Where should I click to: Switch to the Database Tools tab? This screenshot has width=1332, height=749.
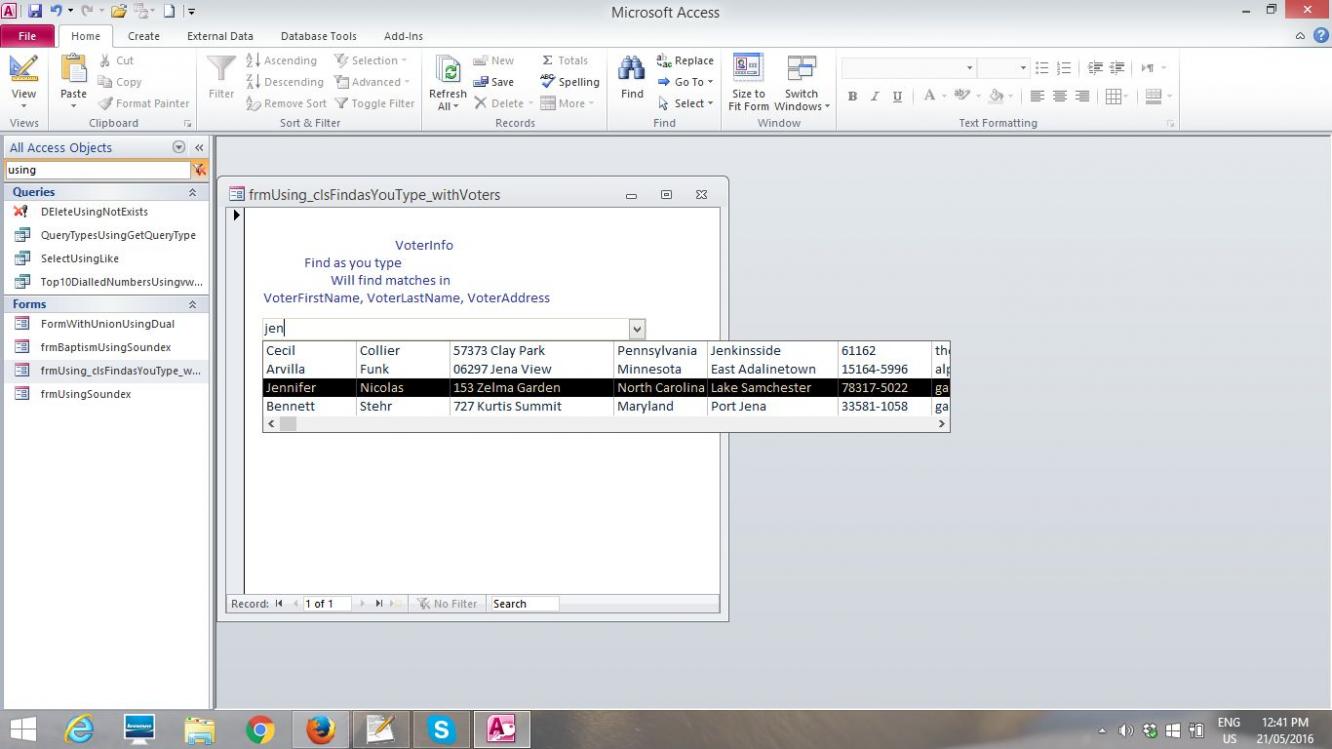(x=318, y=36)
